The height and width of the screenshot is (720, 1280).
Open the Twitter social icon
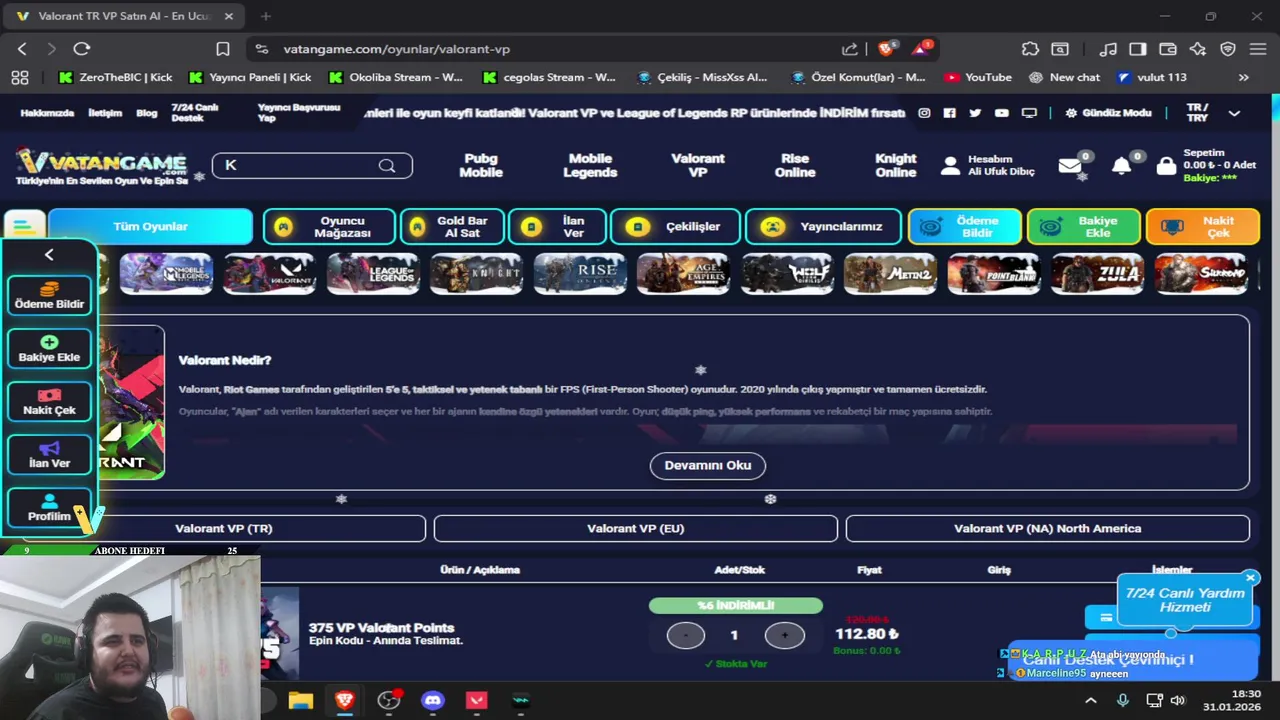coord(975,113)
